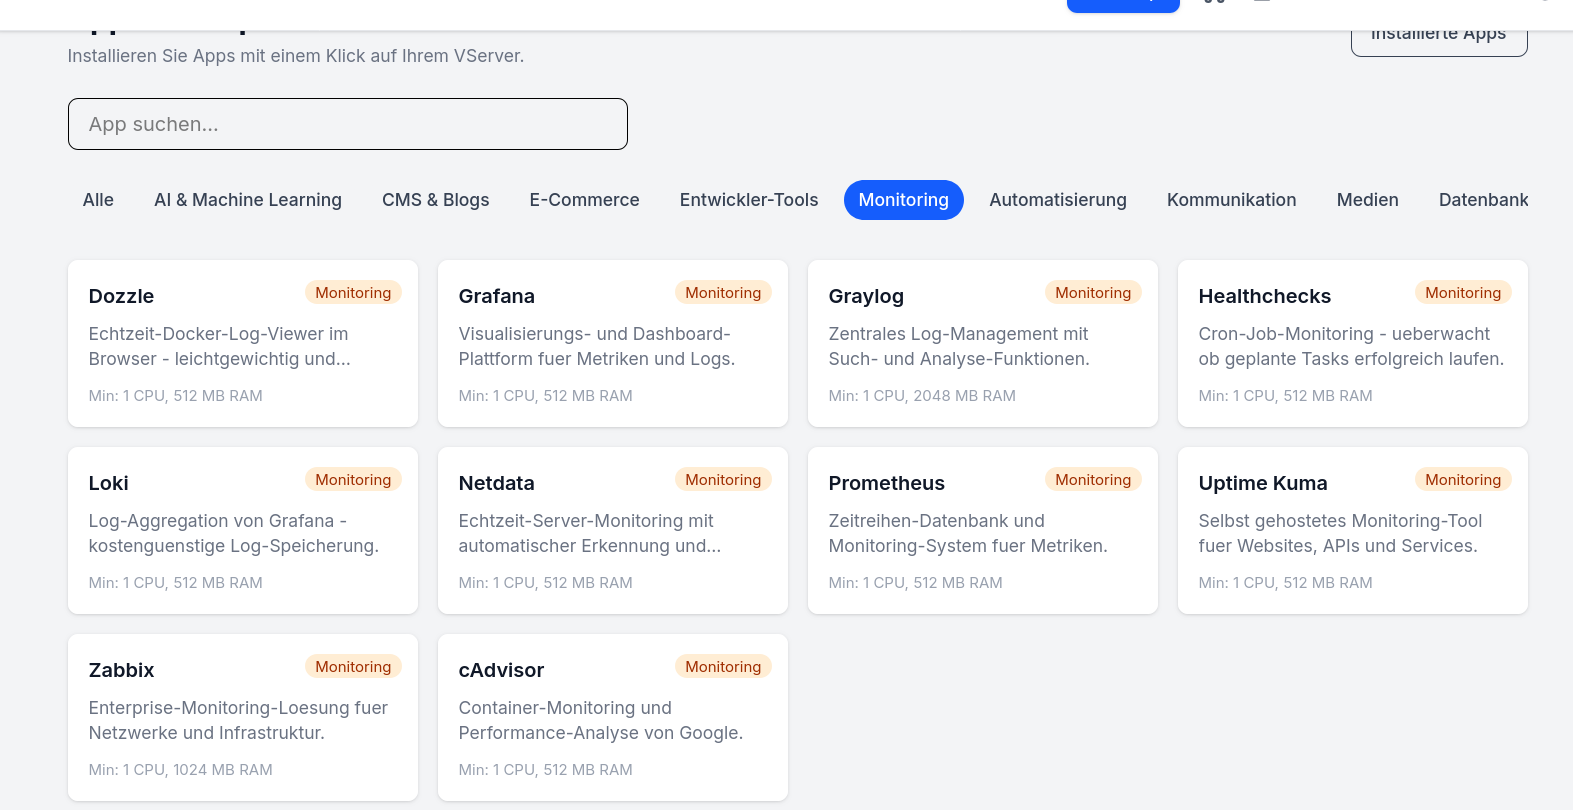The width and height of the screenshot is (1573, 810).
Task: Open the Dozzle app title
Action: [x=121, y=296]
